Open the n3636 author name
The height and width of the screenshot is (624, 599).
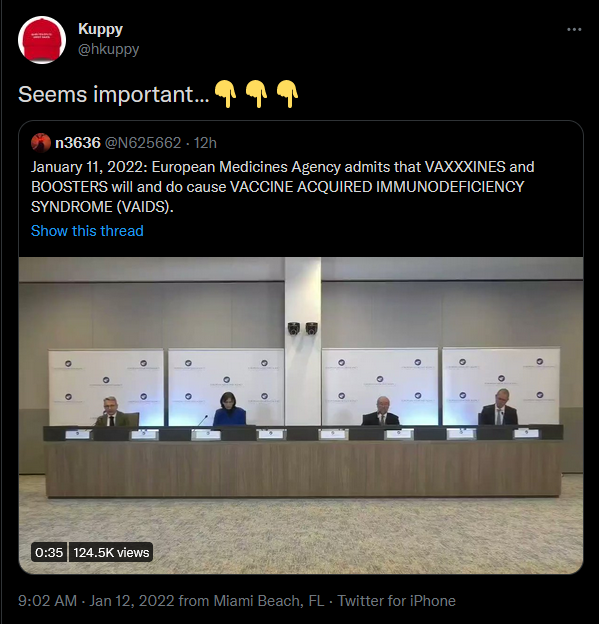tap(78, 143)
